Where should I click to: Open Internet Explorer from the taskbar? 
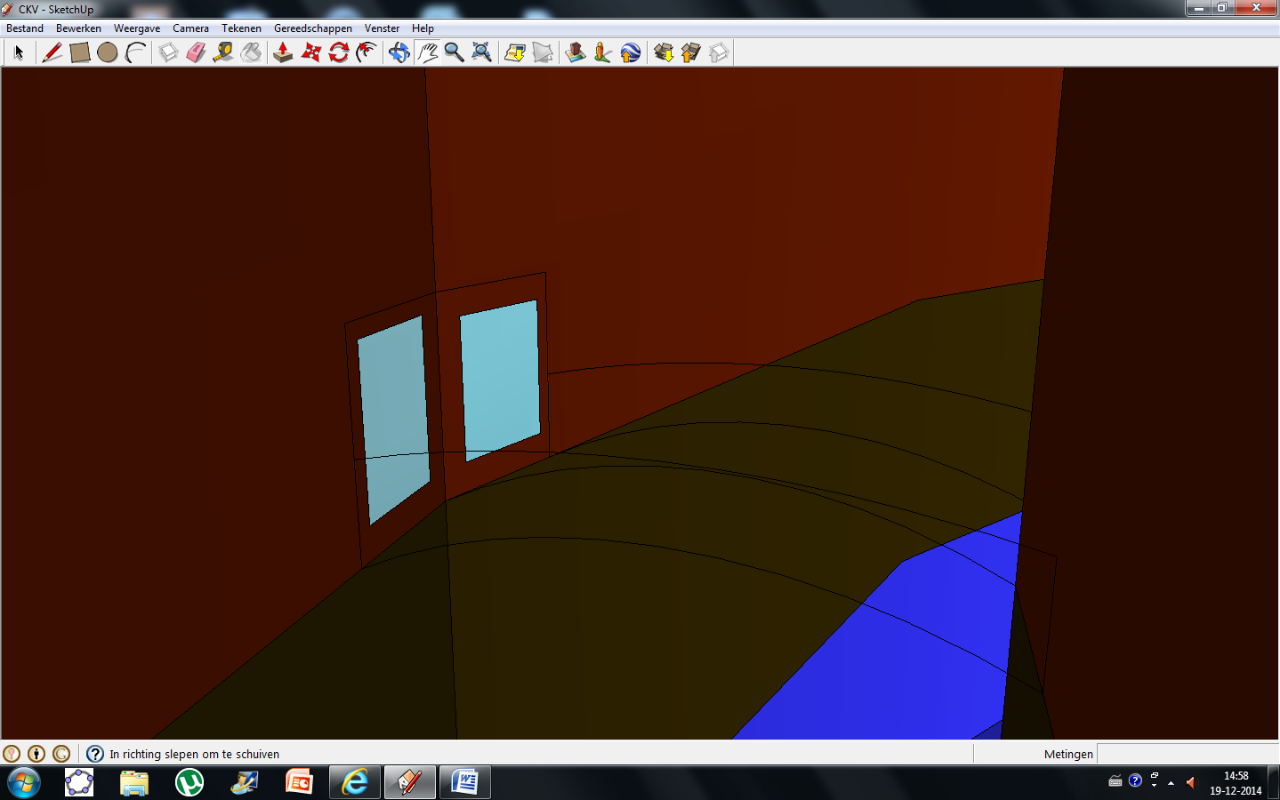coord(354,782)
